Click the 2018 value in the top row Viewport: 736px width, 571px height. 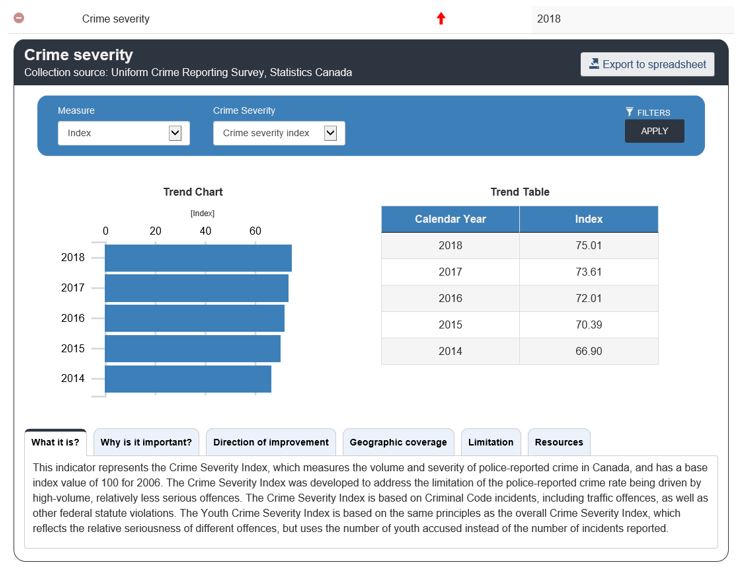click(549, 19)
